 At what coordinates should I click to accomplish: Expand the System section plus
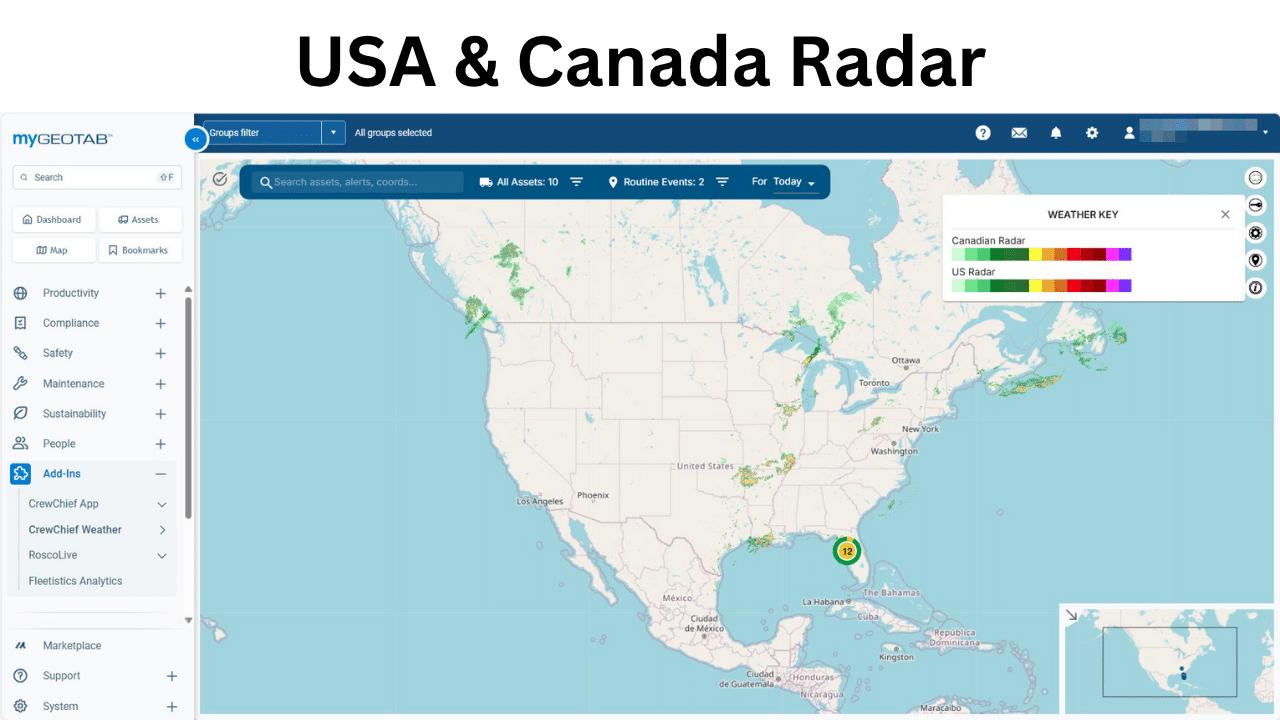[172, 706]
